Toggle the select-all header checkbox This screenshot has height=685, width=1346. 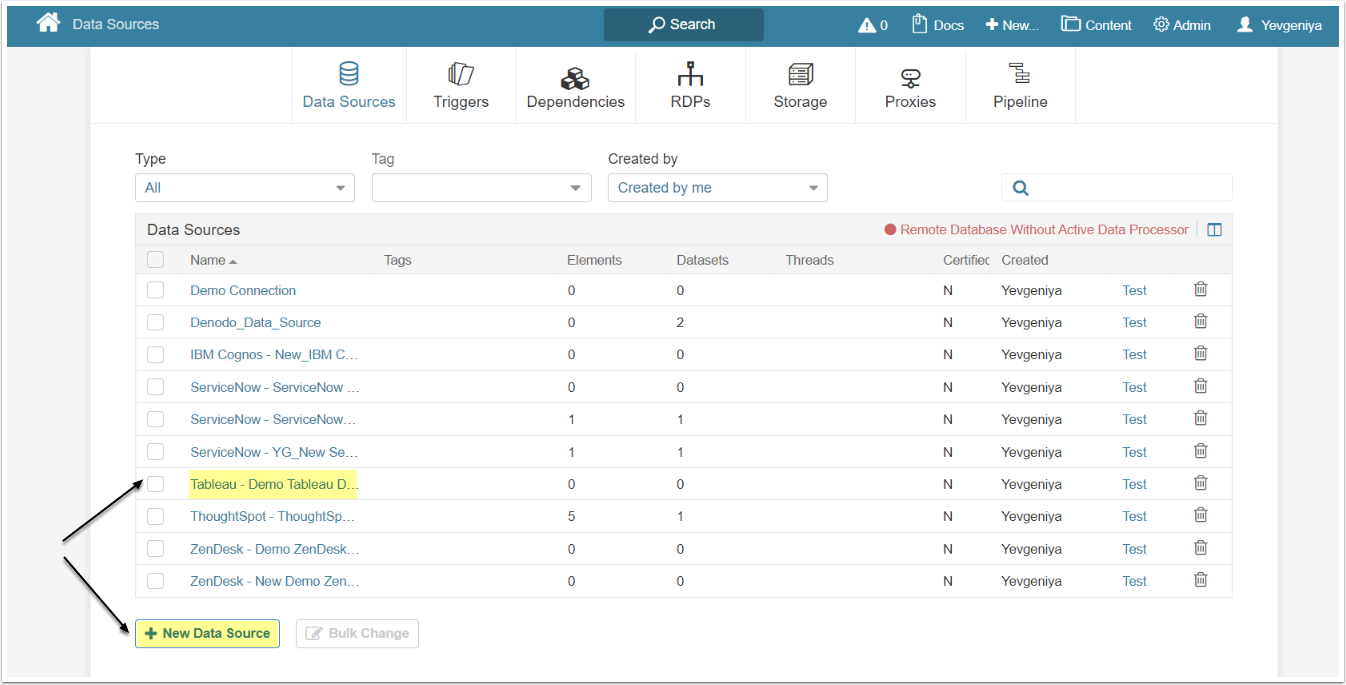pyautogui.click(x=155, y=260)
